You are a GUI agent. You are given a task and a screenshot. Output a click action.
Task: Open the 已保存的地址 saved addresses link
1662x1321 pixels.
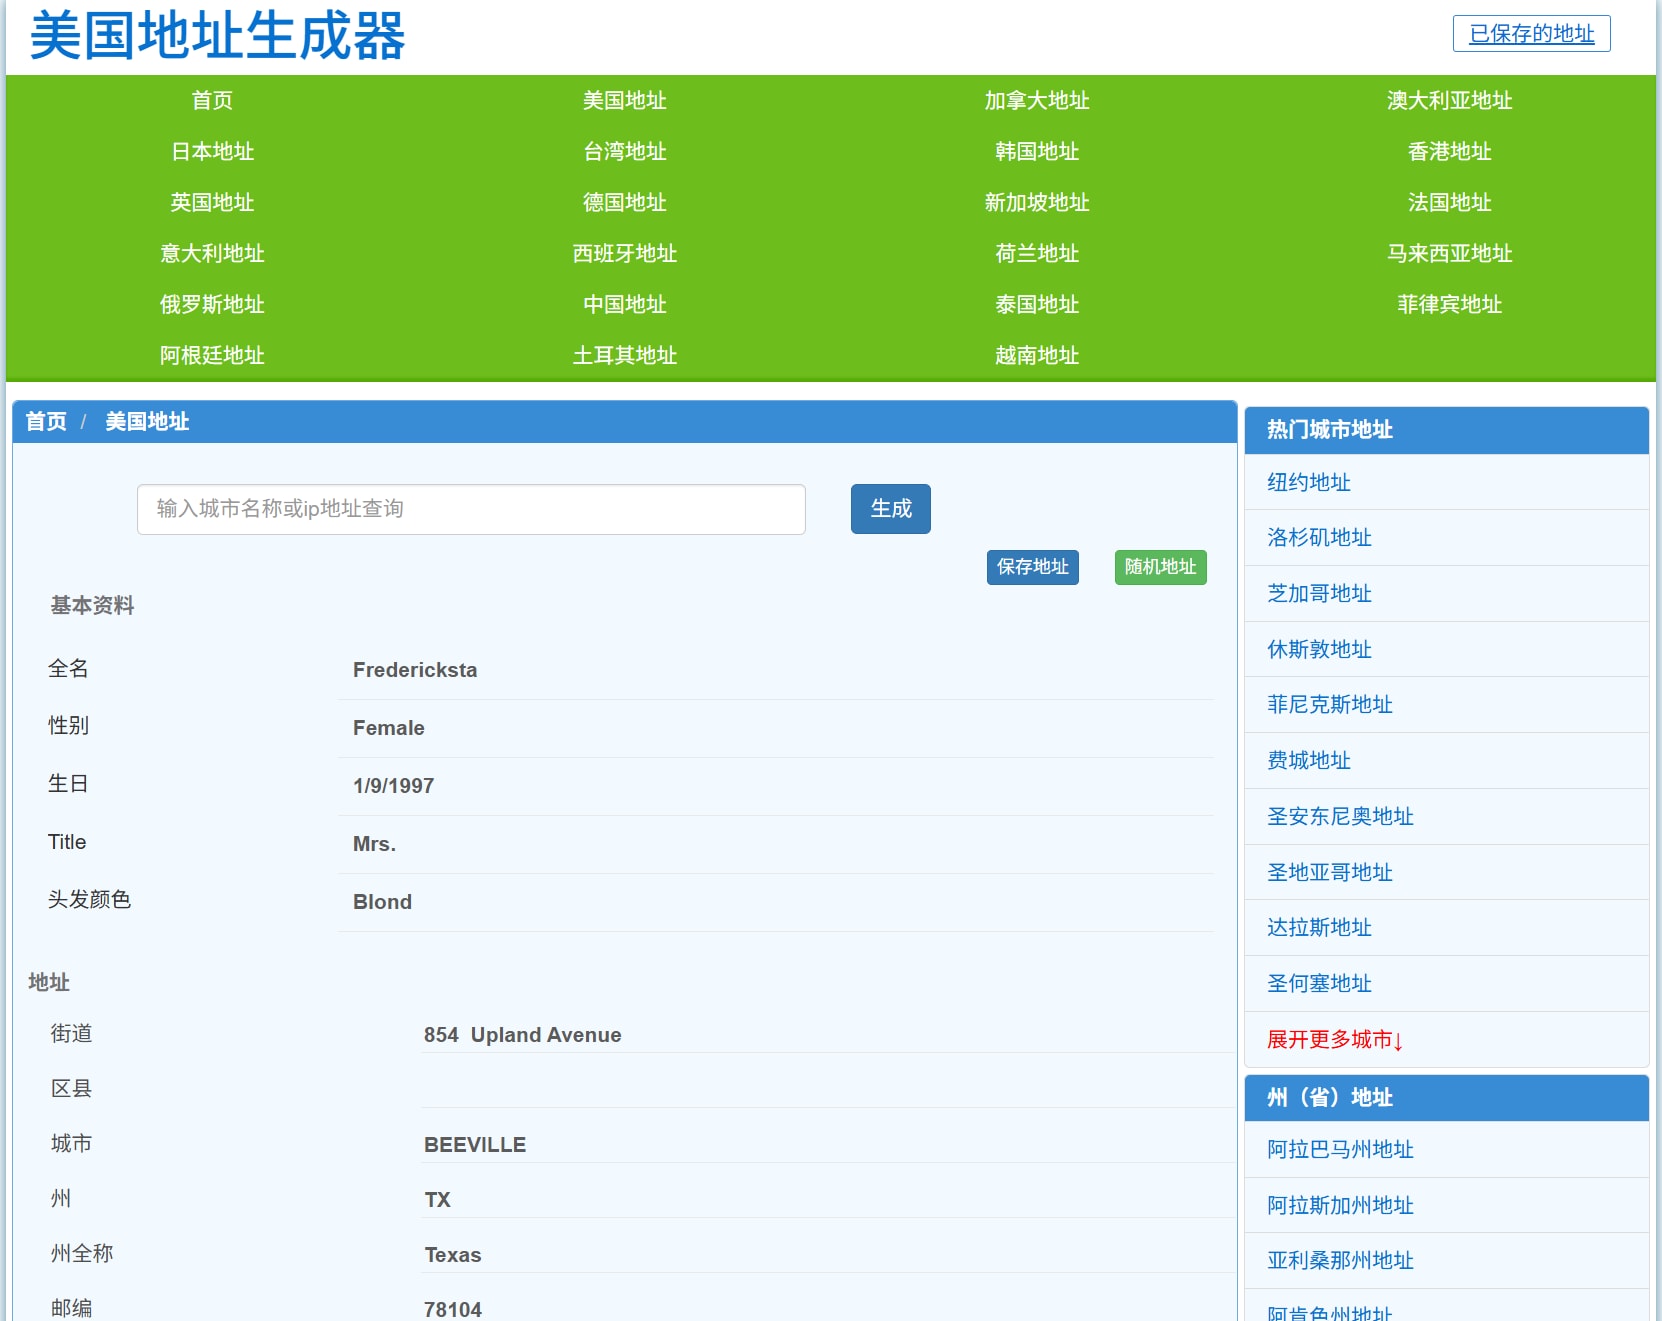tap(1530, 34)
